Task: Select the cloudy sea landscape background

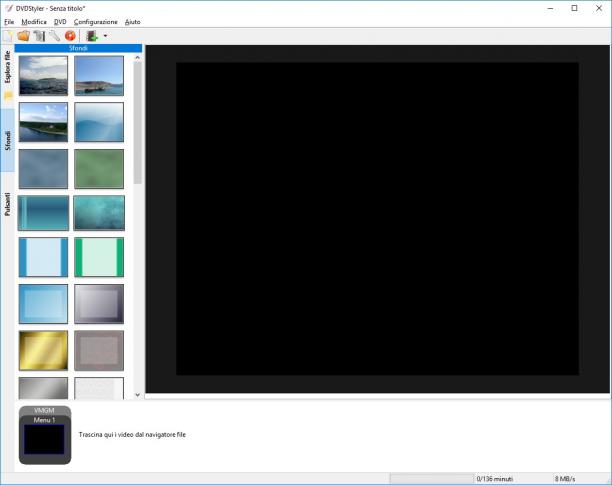Action: [x=43, y=75]
